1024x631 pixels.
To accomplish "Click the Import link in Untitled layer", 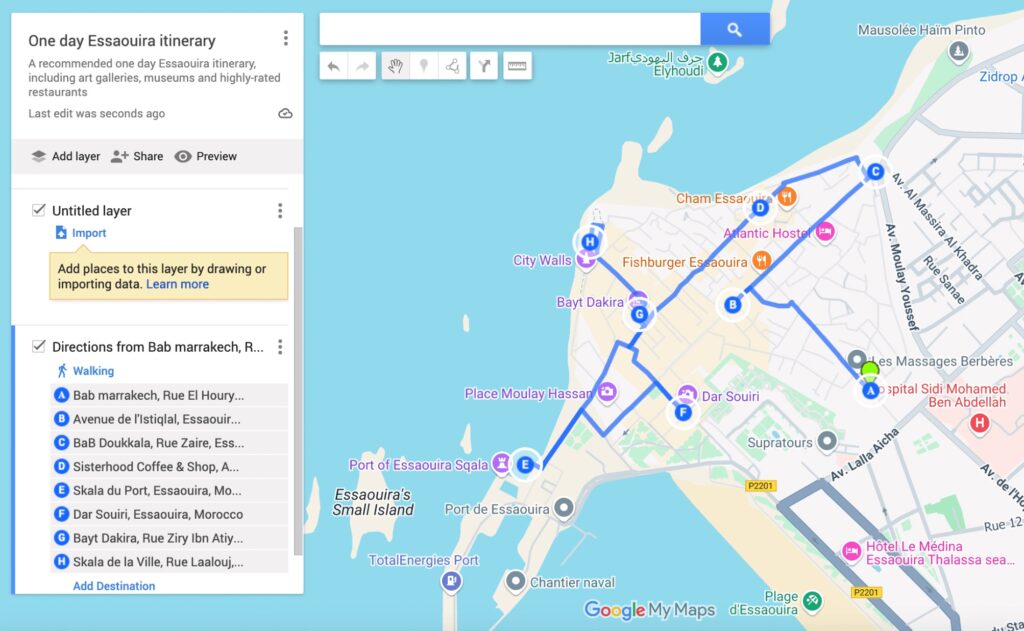I will (x=81, y=233).
